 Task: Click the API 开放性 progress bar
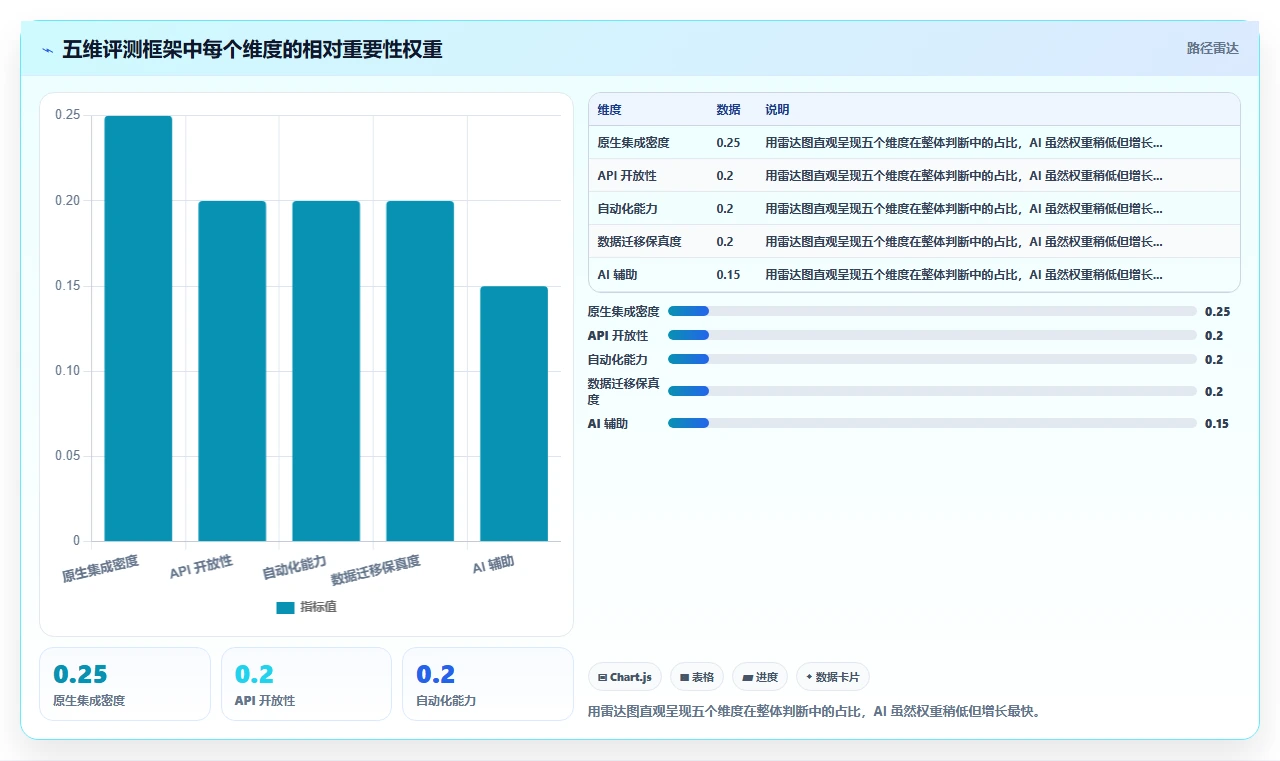(x=932, y=335)
